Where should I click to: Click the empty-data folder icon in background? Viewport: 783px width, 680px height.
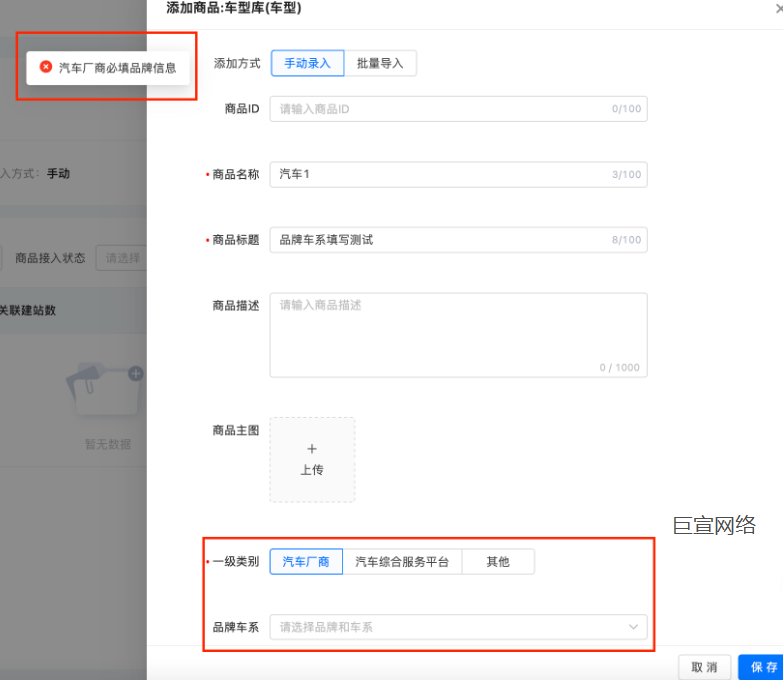coord(105,390)
